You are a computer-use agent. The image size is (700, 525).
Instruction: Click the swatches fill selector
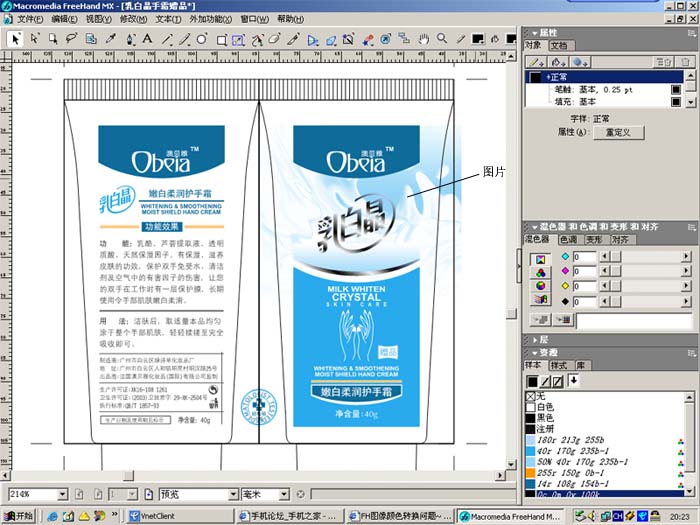click(x=532, y=382)
